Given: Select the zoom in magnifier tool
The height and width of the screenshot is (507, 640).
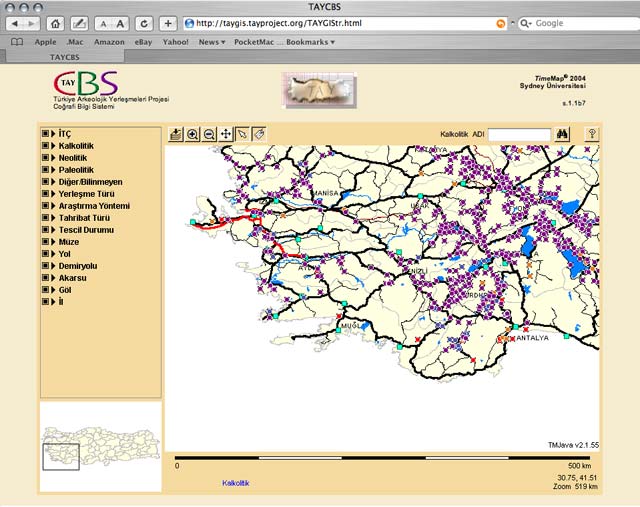Looking at the screenshot, I should click(192, 134).
